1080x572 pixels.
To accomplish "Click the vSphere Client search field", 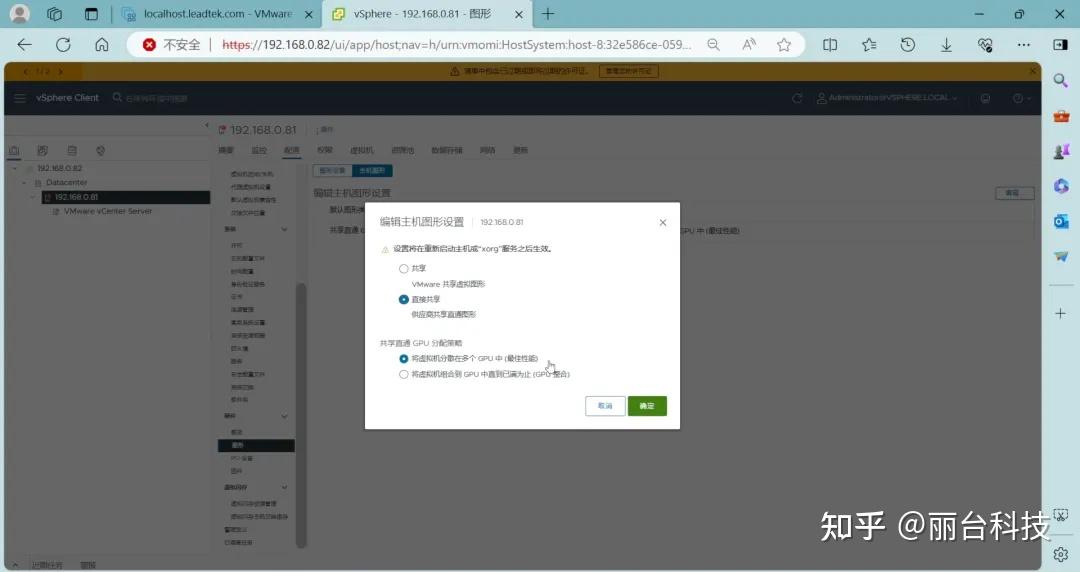I will tap(157, 98).
